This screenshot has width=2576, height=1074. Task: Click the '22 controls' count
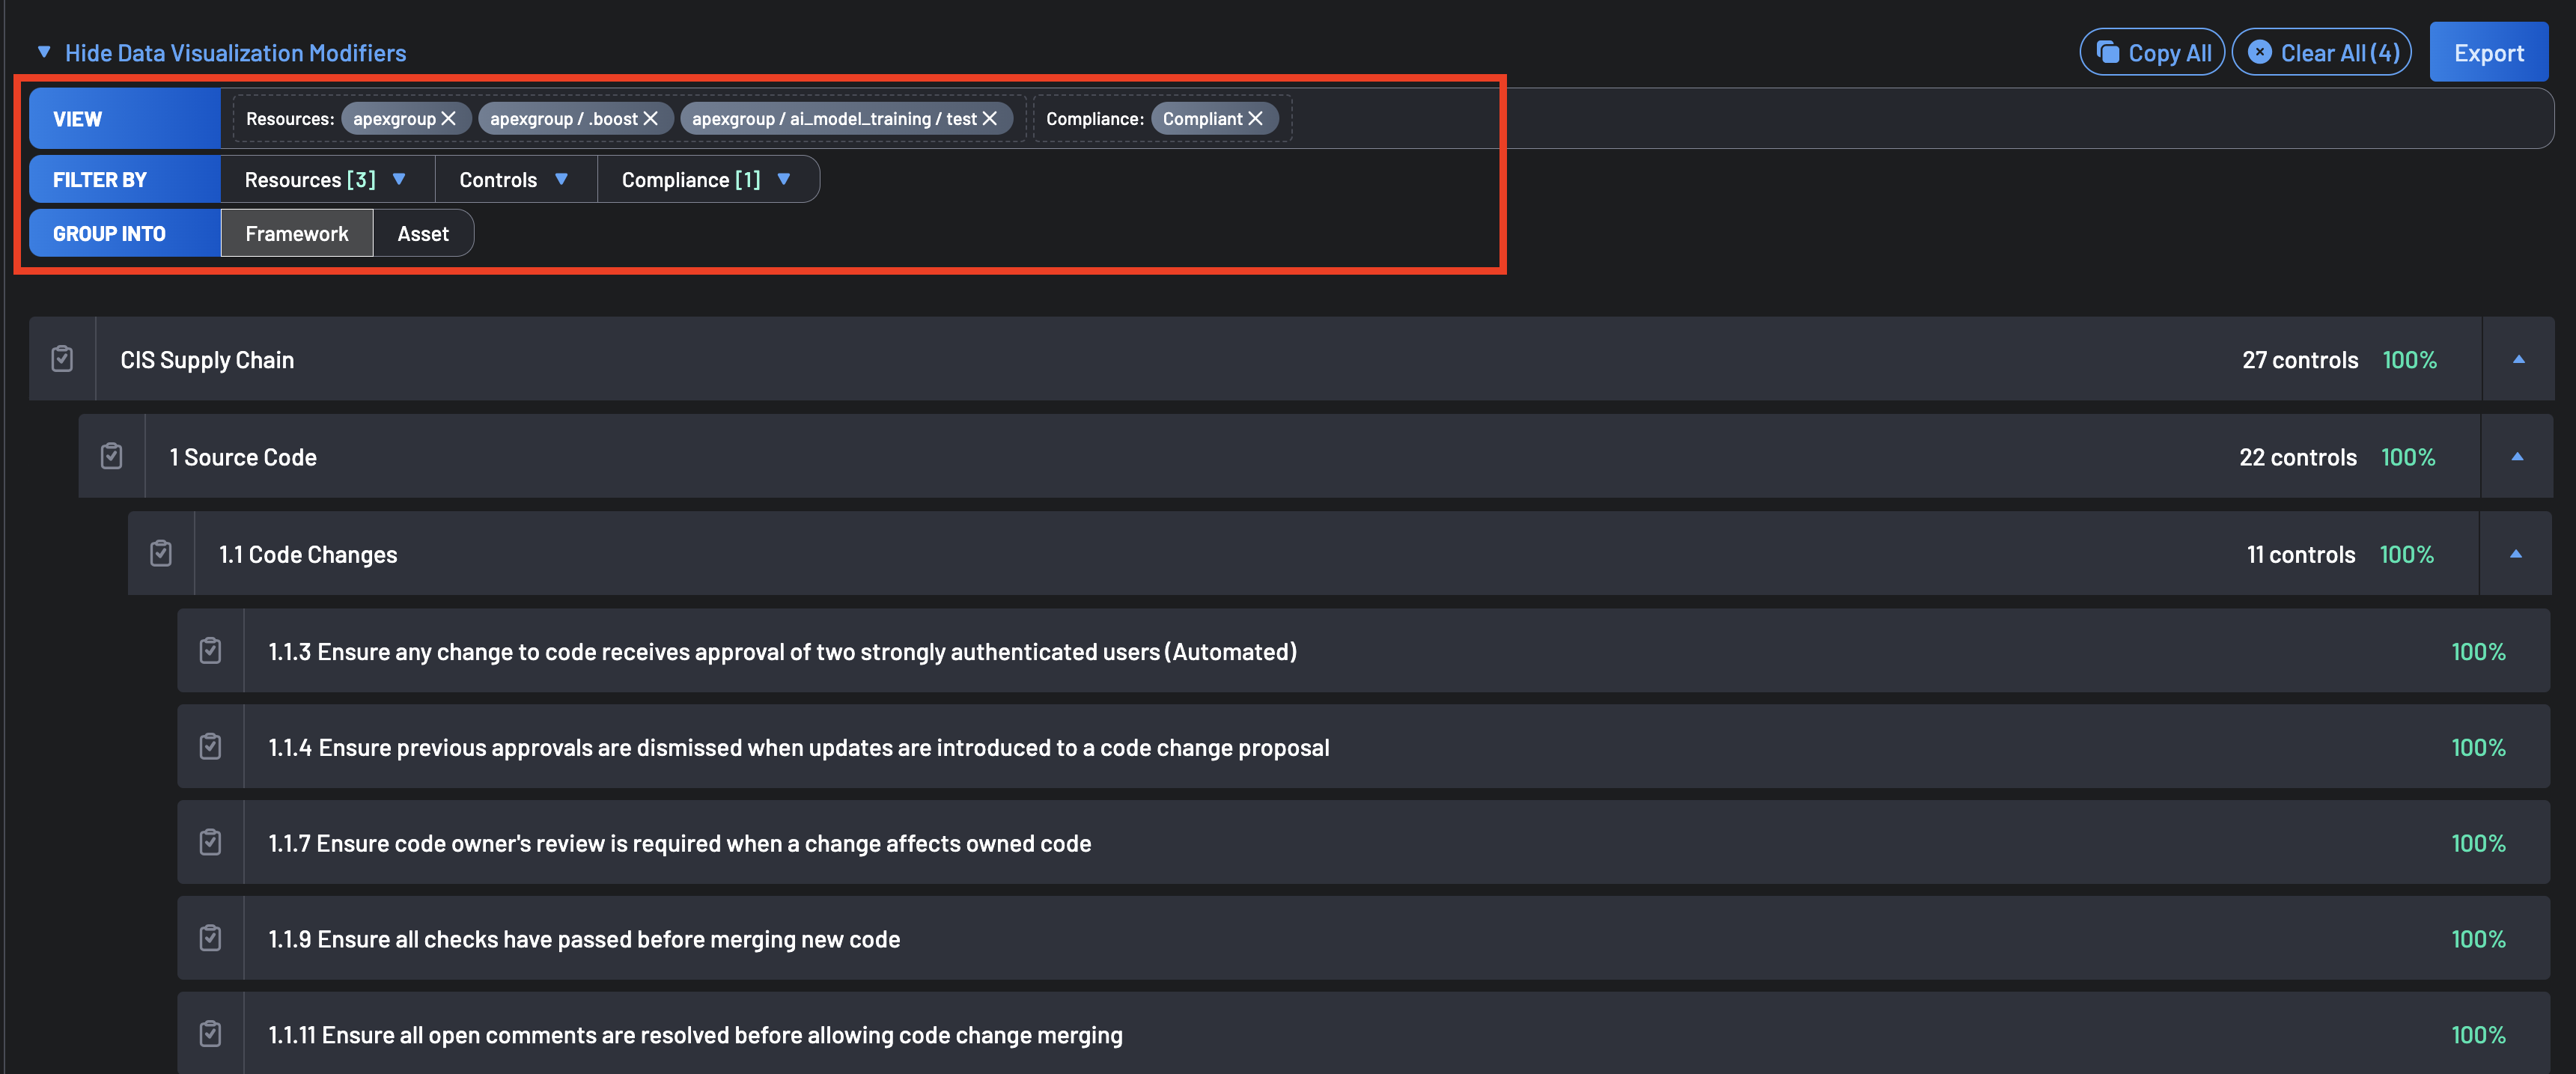coord(2297,457)
